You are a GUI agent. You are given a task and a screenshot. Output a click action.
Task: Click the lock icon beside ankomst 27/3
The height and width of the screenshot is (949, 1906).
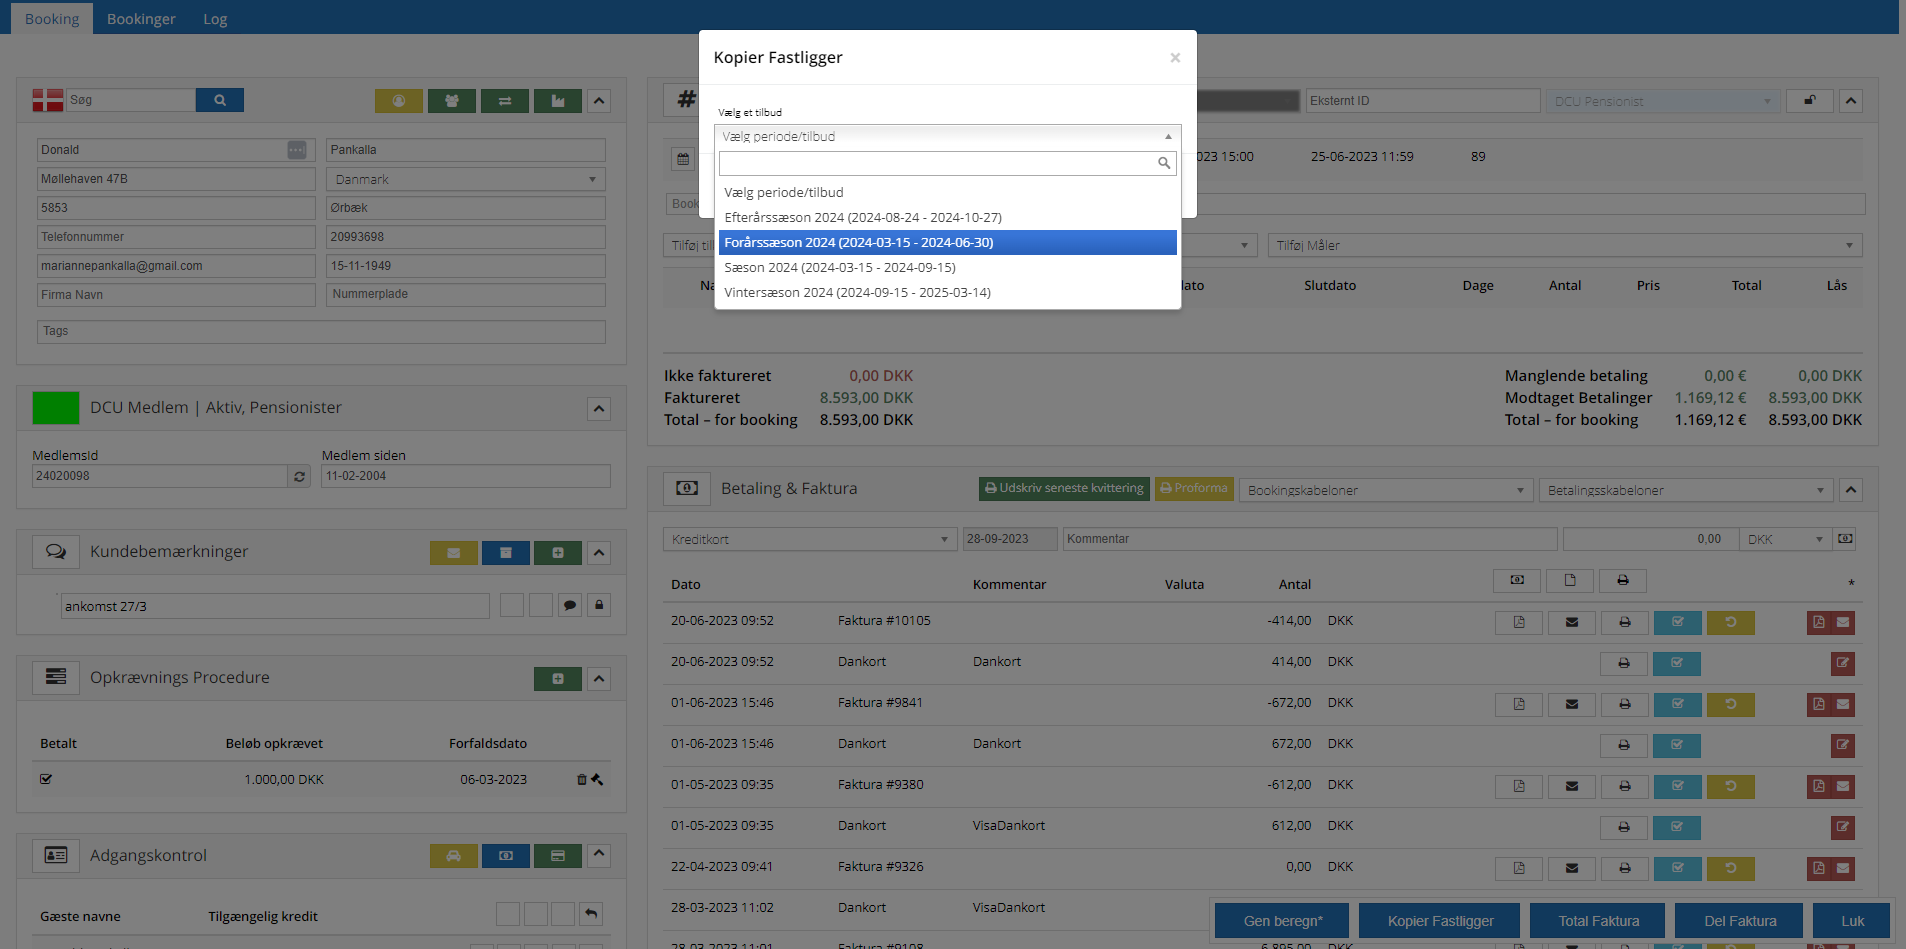[x=599, y=606]
